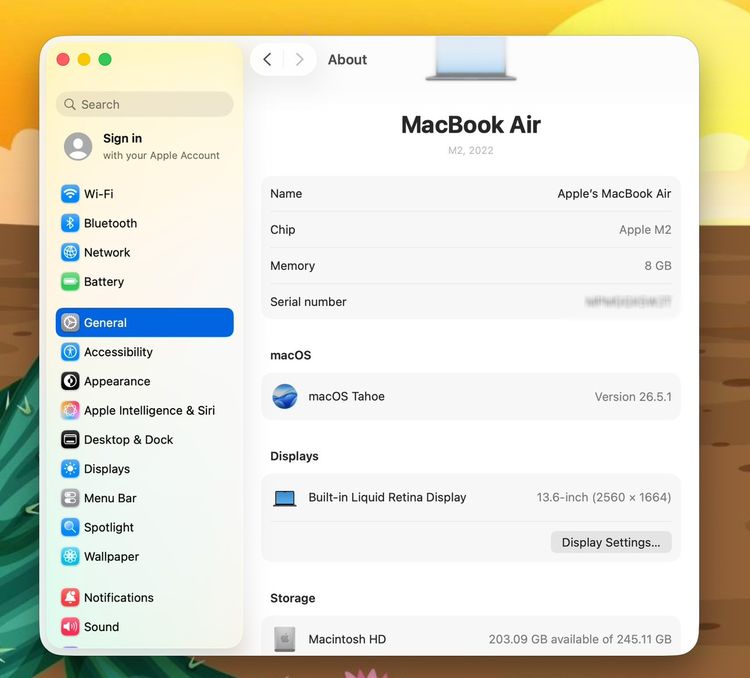Select the Spotlight sidebar label

(x=109, y=527)
